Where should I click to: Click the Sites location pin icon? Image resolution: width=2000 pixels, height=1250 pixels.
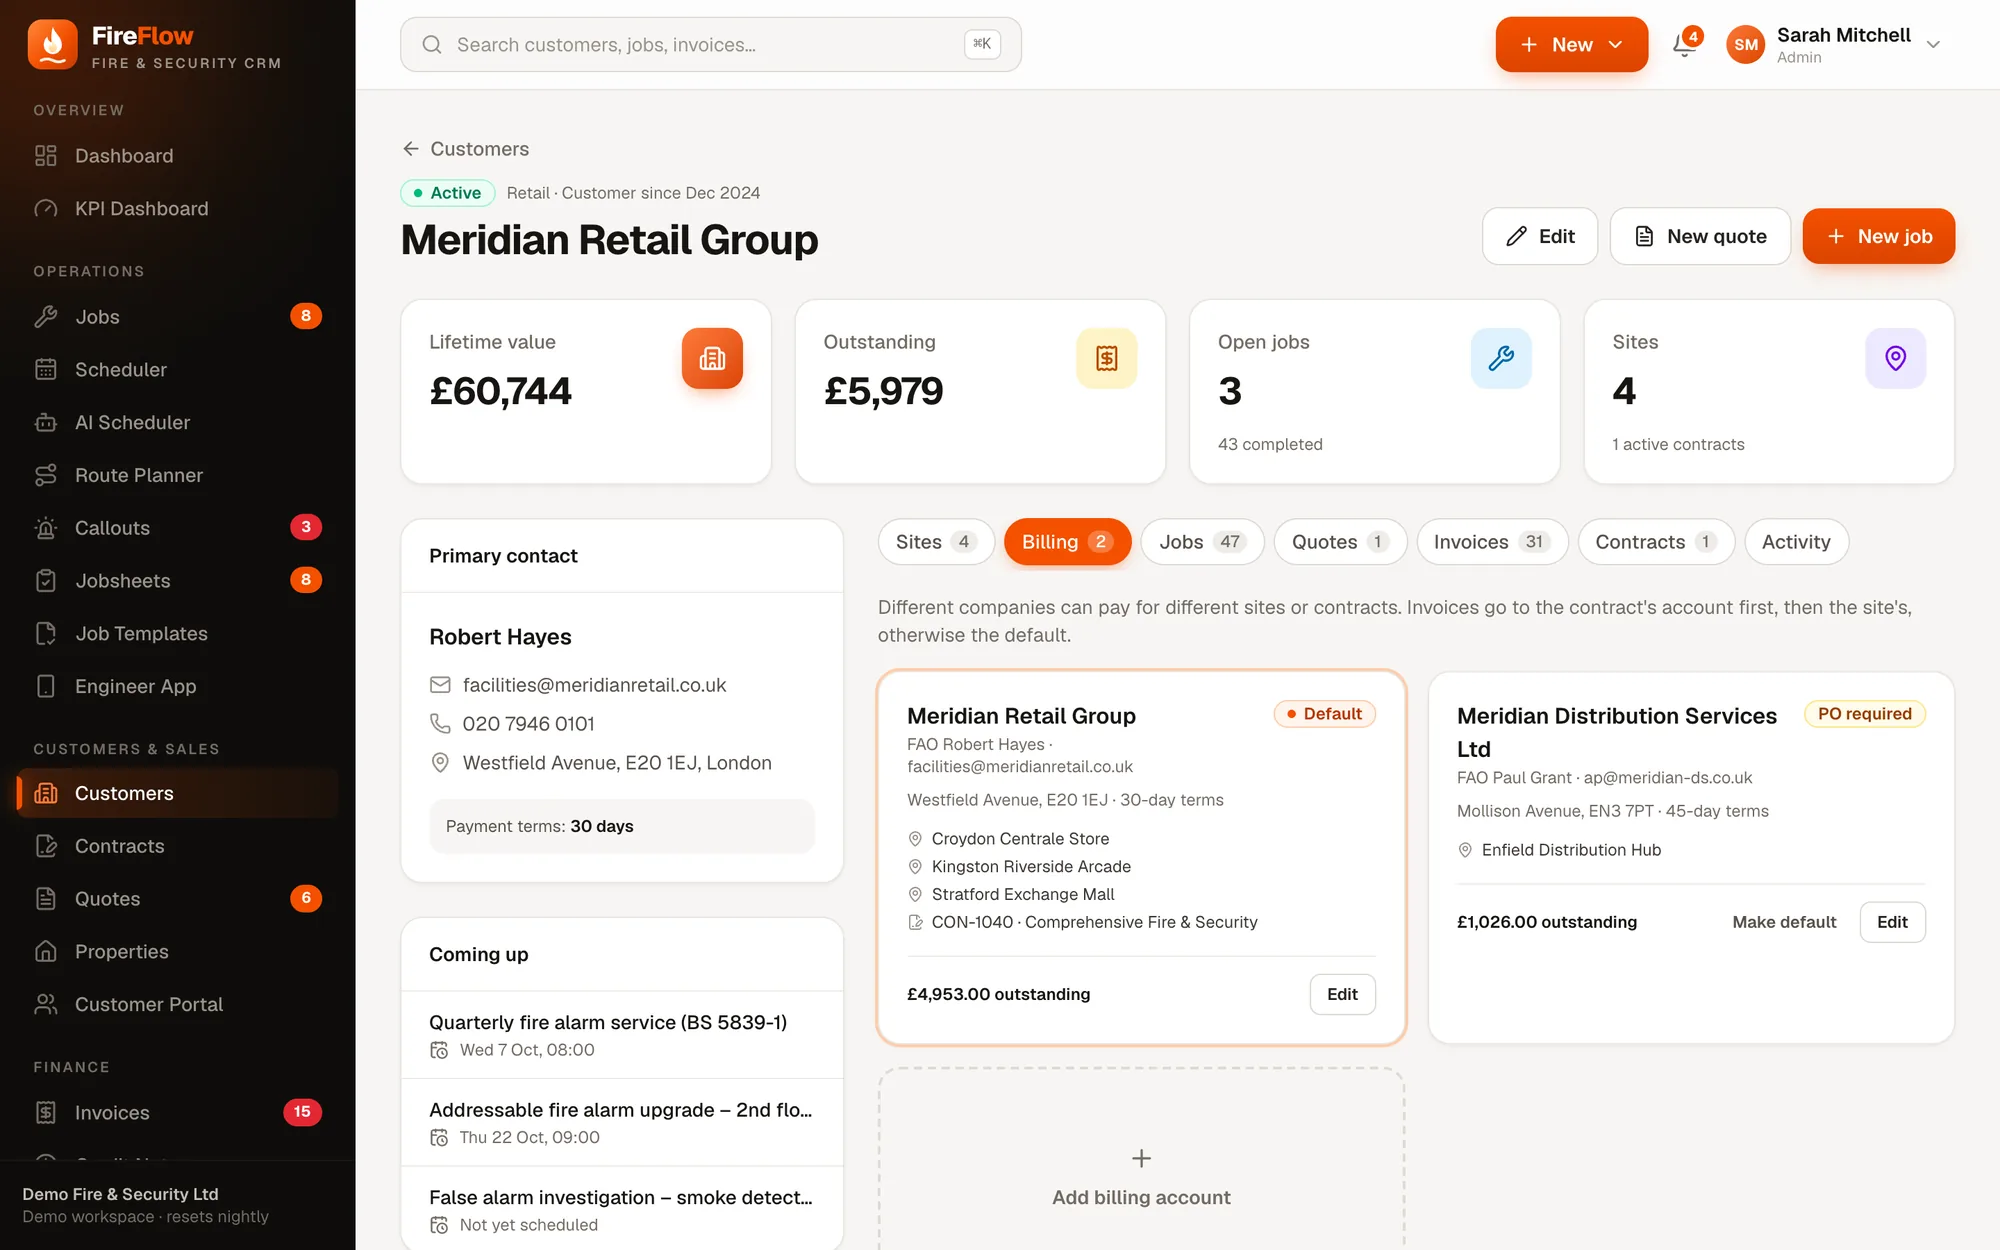(x=1895, y=358)
